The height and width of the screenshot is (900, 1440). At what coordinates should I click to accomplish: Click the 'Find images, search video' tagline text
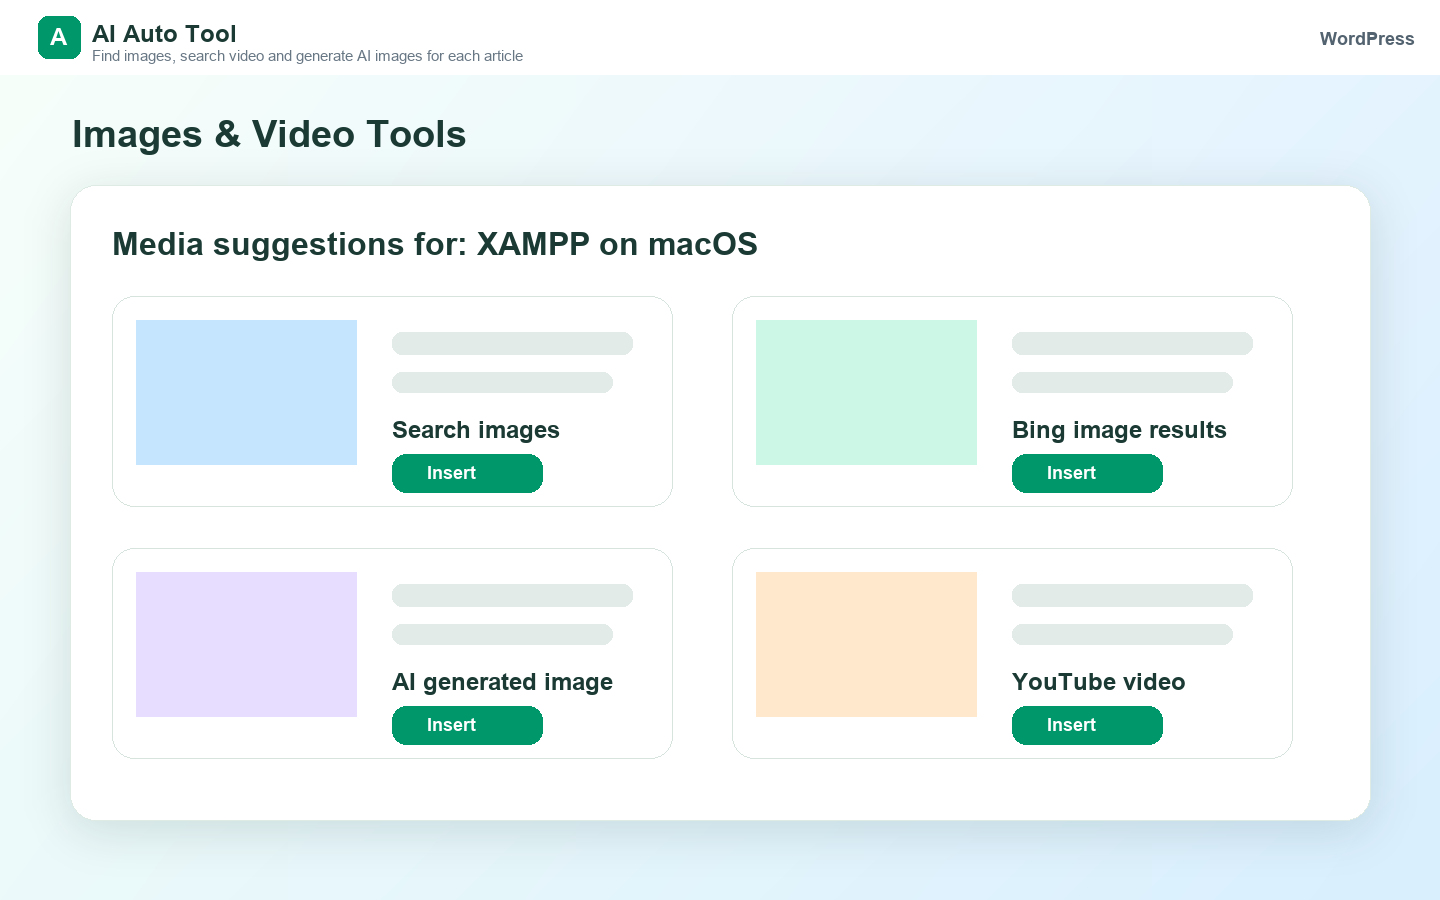pyautogui.click(x=307, y=56)
